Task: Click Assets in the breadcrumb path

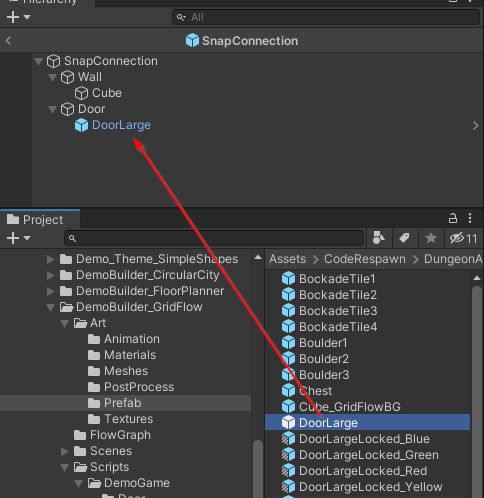Action: click(x=287, y=259)
